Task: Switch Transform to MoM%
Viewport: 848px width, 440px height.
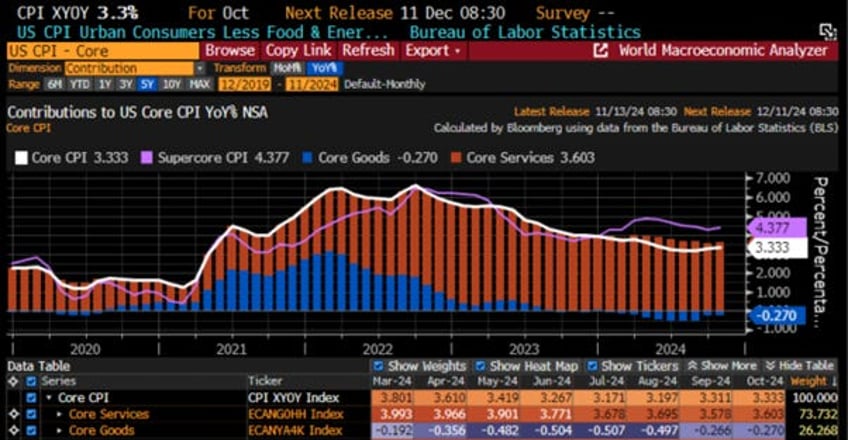Action: pos(287,68)
